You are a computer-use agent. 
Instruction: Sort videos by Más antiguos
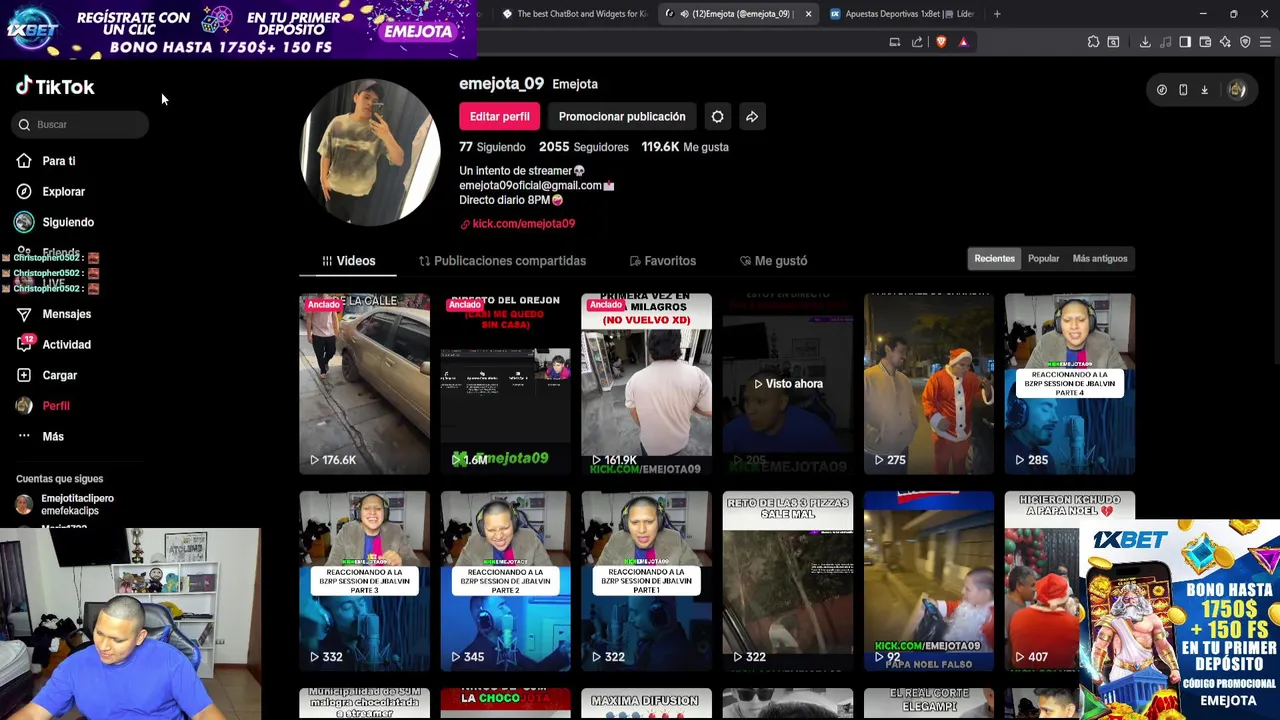[1099, 258]
